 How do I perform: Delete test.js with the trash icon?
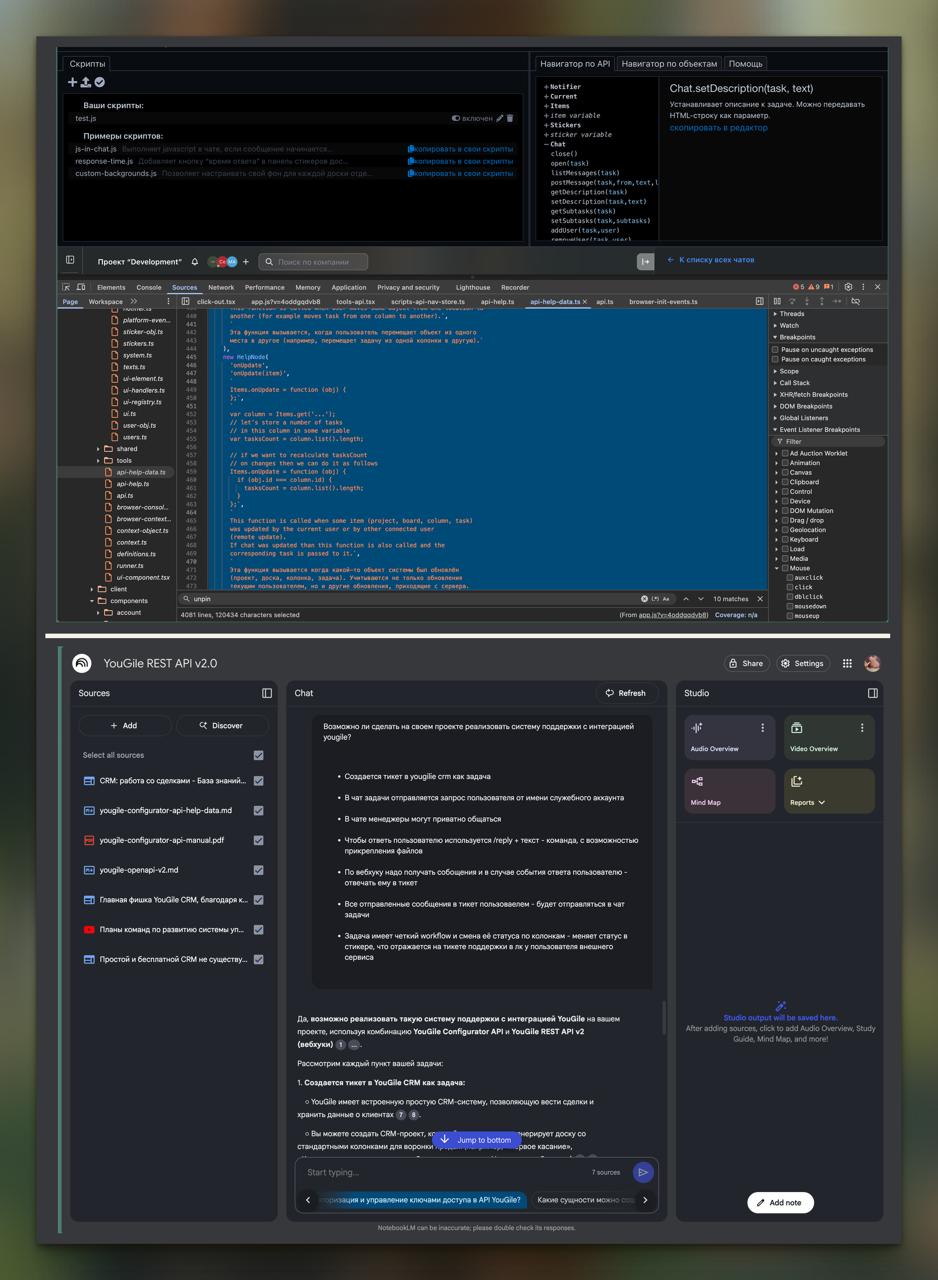click(x=510, y=118)
